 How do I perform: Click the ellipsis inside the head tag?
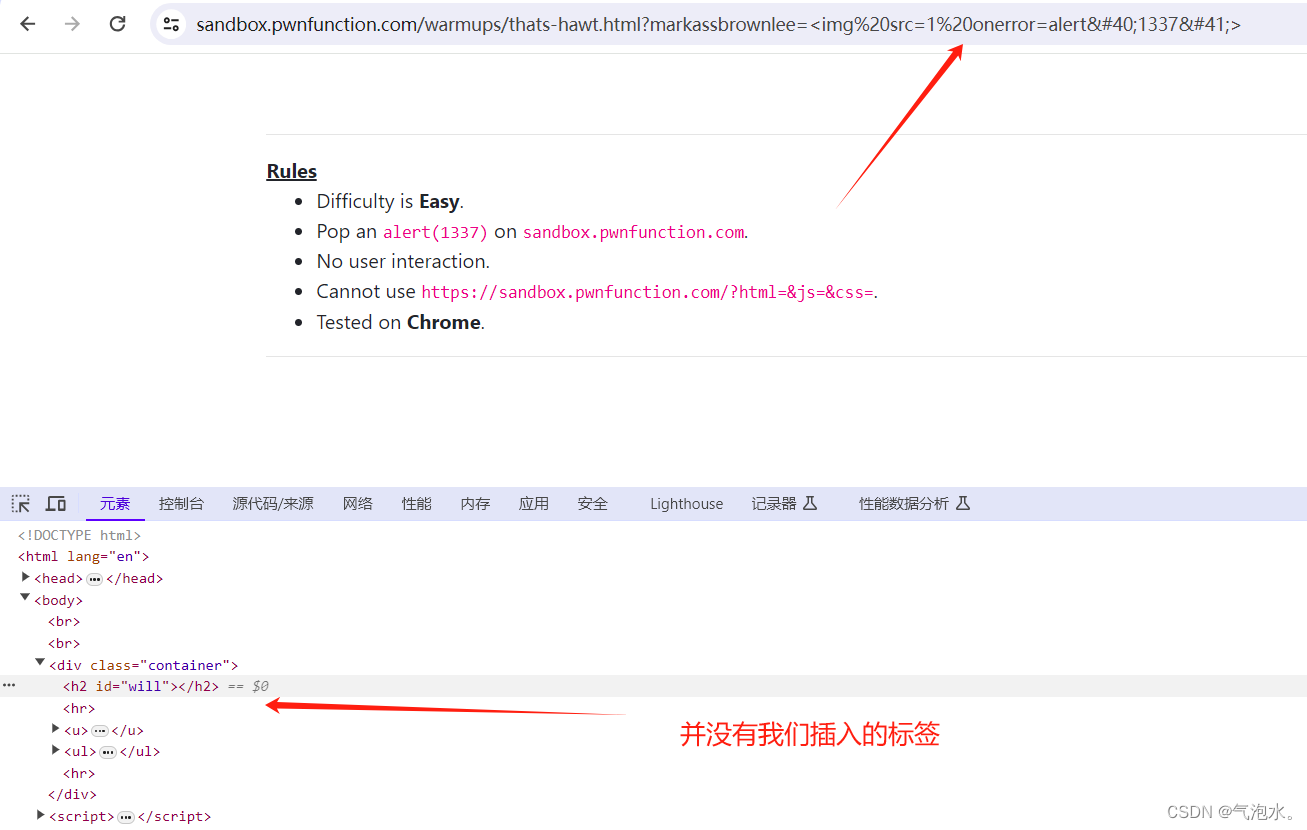coord(95,579)
